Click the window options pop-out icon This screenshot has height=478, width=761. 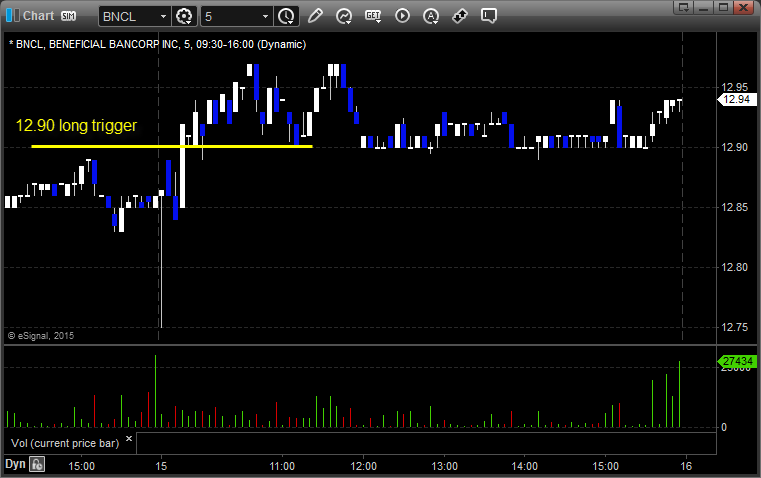tap(684, 7)
